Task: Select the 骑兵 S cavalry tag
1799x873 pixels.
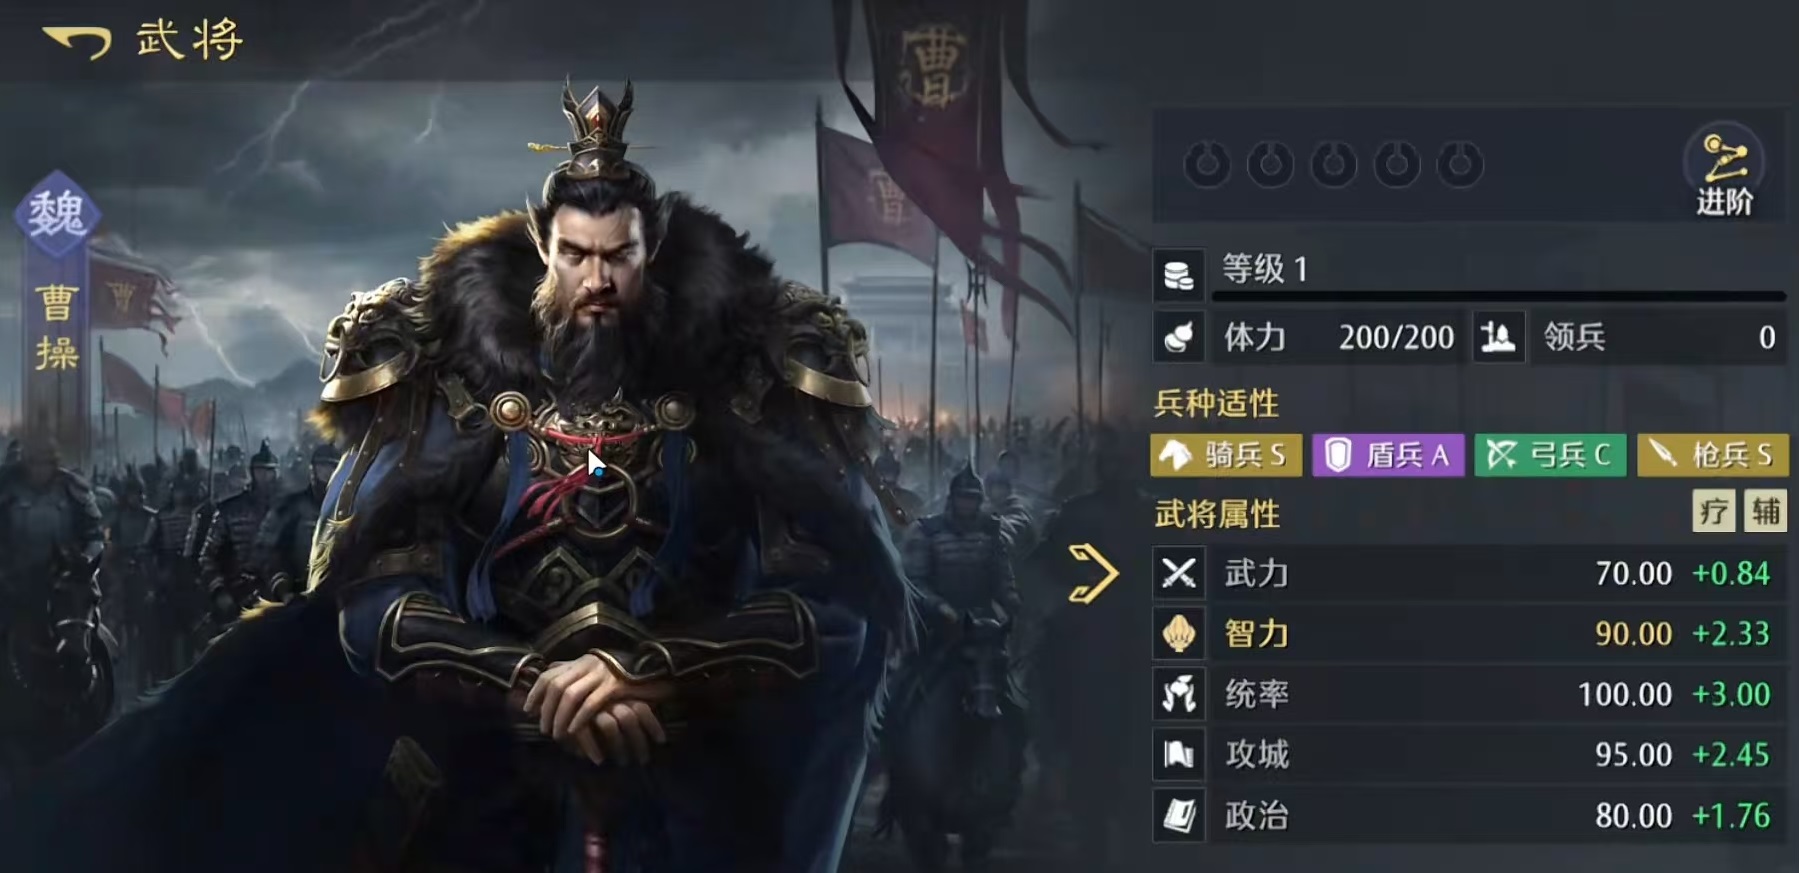Action: [x=1227, y=455]
